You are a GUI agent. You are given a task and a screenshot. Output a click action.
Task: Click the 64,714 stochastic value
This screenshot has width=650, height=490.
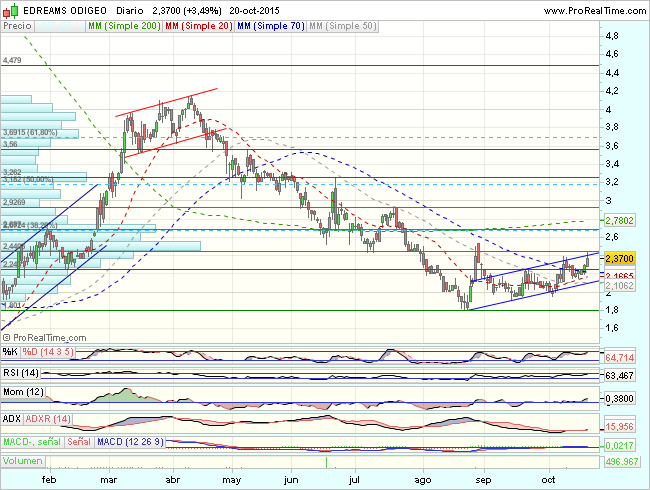(619, 357)
